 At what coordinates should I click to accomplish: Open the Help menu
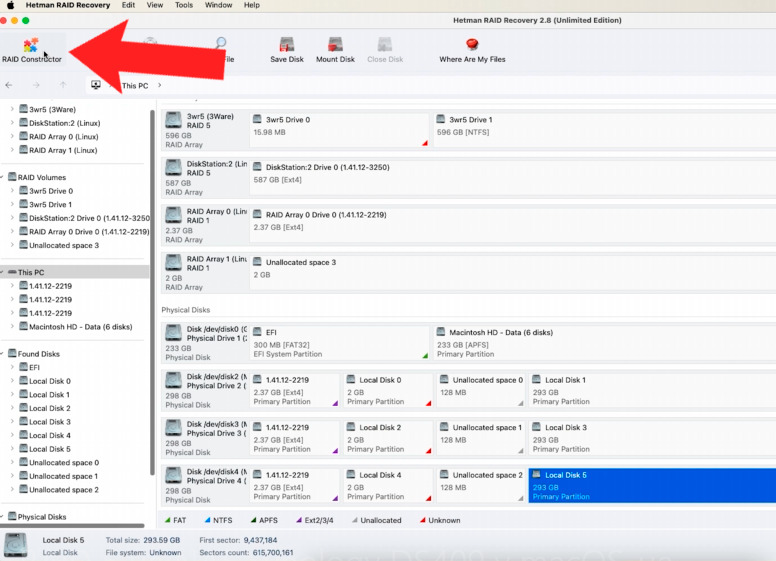251,5
